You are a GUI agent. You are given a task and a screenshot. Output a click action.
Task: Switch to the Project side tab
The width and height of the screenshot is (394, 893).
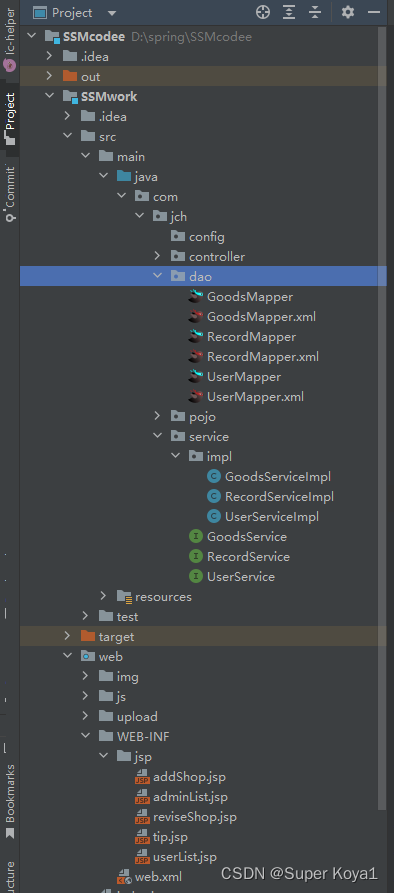(10, 118)
